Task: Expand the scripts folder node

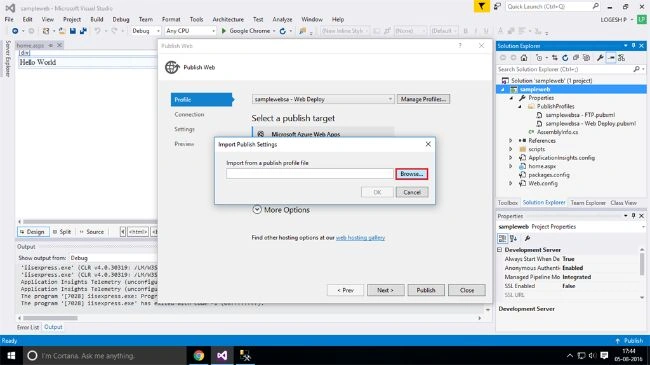Action: tap(511, 149)
